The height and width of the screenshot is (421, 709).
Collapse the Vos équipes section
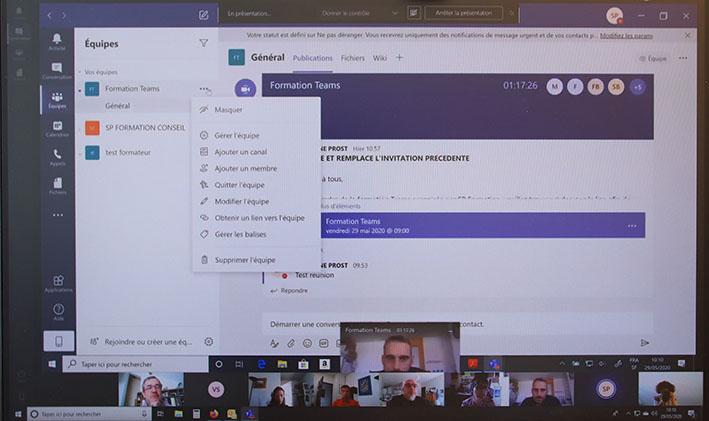pos(80,72)
